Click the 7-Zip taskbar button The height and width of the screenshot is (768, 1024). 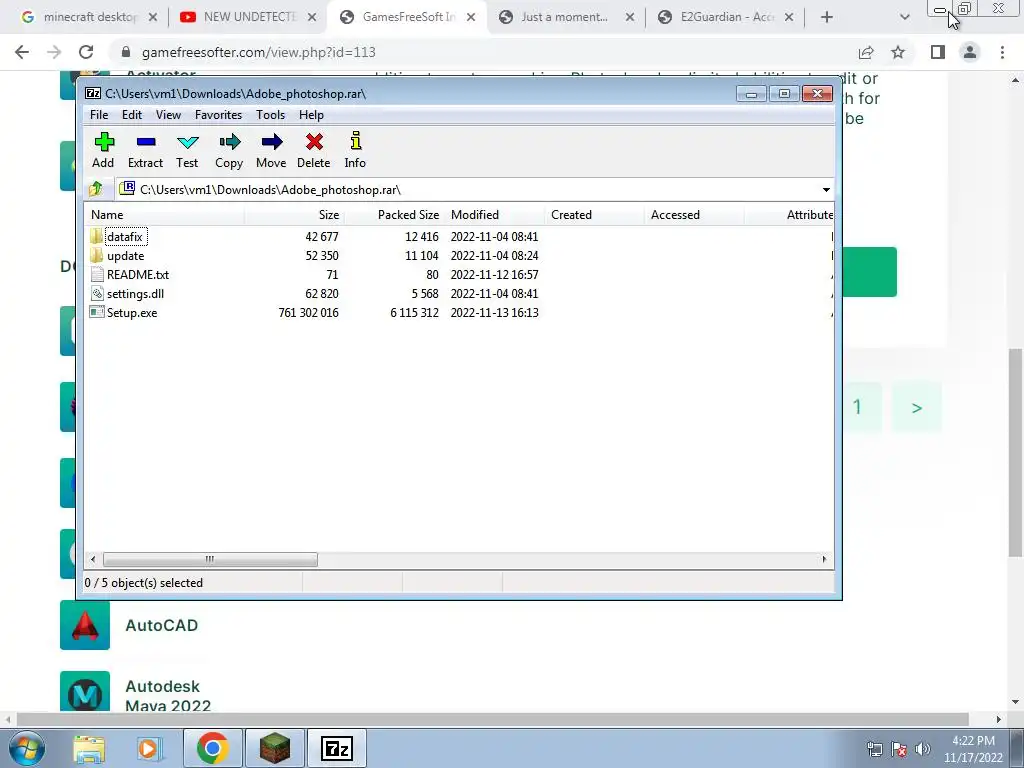[337, 748]
